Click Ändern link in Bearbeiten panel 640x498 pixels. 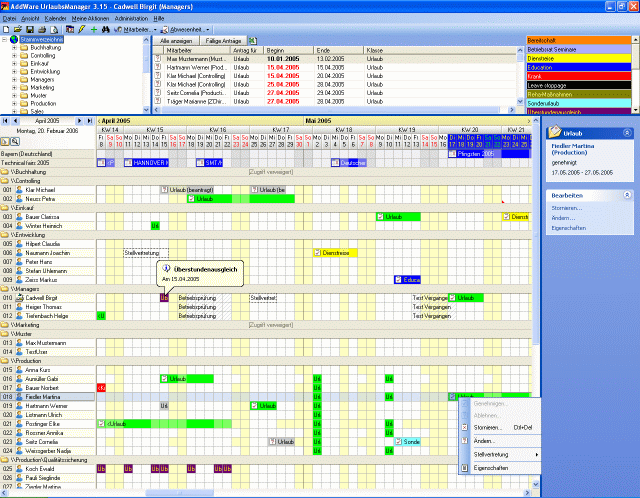[563, 218]
